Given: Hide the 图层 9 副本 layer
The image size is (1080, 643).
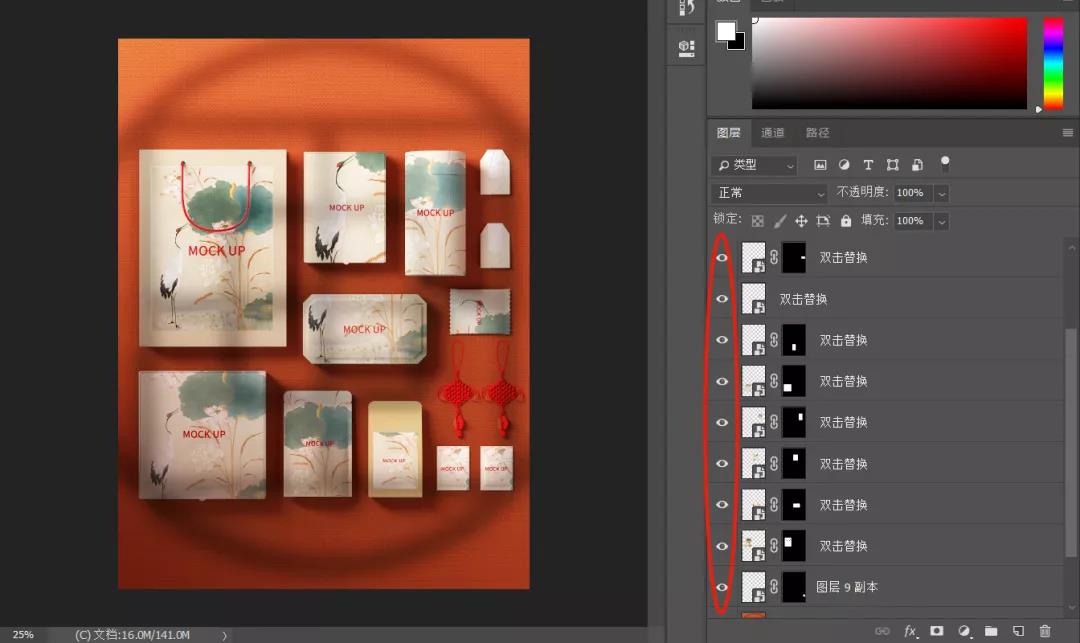Looking at the screenshot, I should coord(722,587).
